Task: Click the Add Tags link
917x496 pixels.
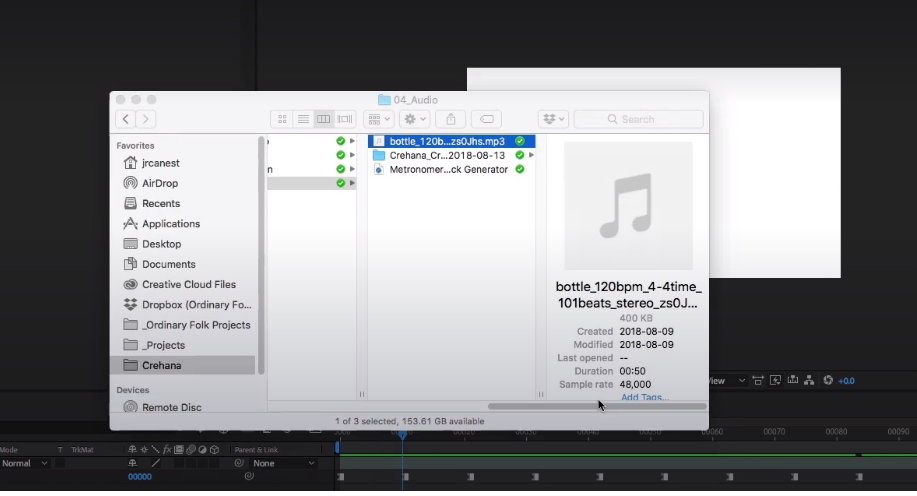Action: pos(644,397)
